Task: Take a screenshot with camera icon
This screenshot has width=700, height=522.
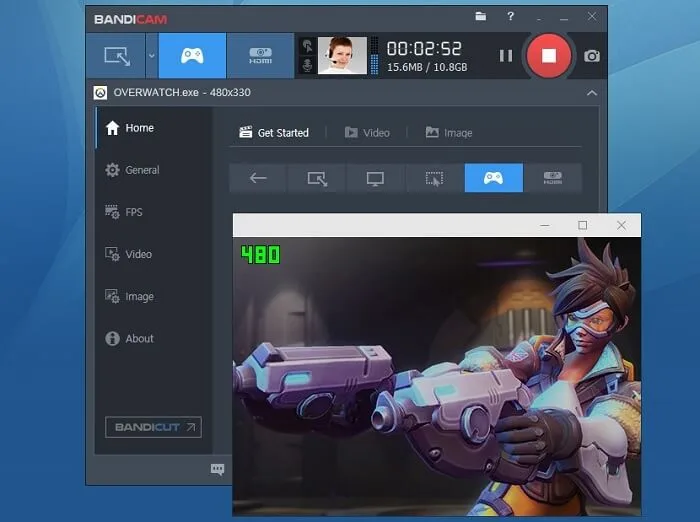Action: click(592, 56)
